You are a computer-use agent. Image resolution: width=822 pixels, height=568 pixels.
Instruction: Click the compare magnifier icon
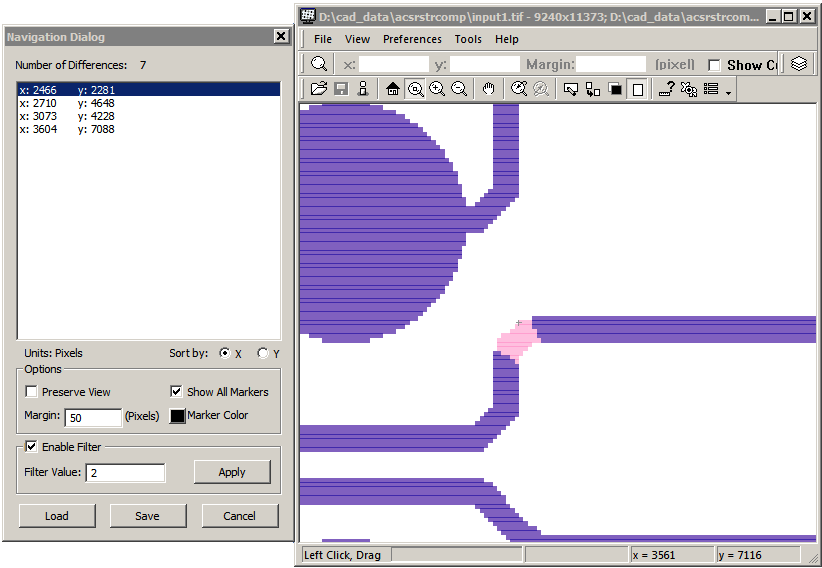(519, 89)
